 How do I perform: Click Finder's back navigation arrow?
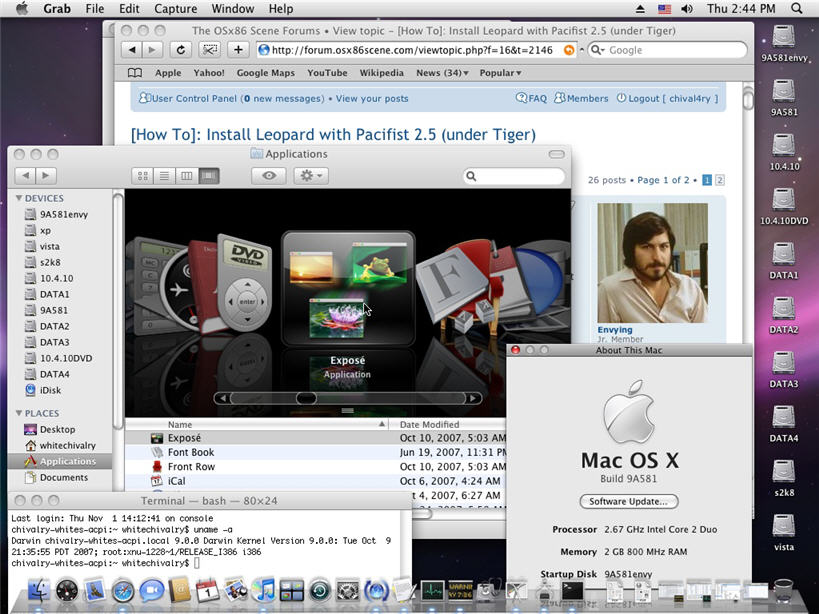coord(26,175)
